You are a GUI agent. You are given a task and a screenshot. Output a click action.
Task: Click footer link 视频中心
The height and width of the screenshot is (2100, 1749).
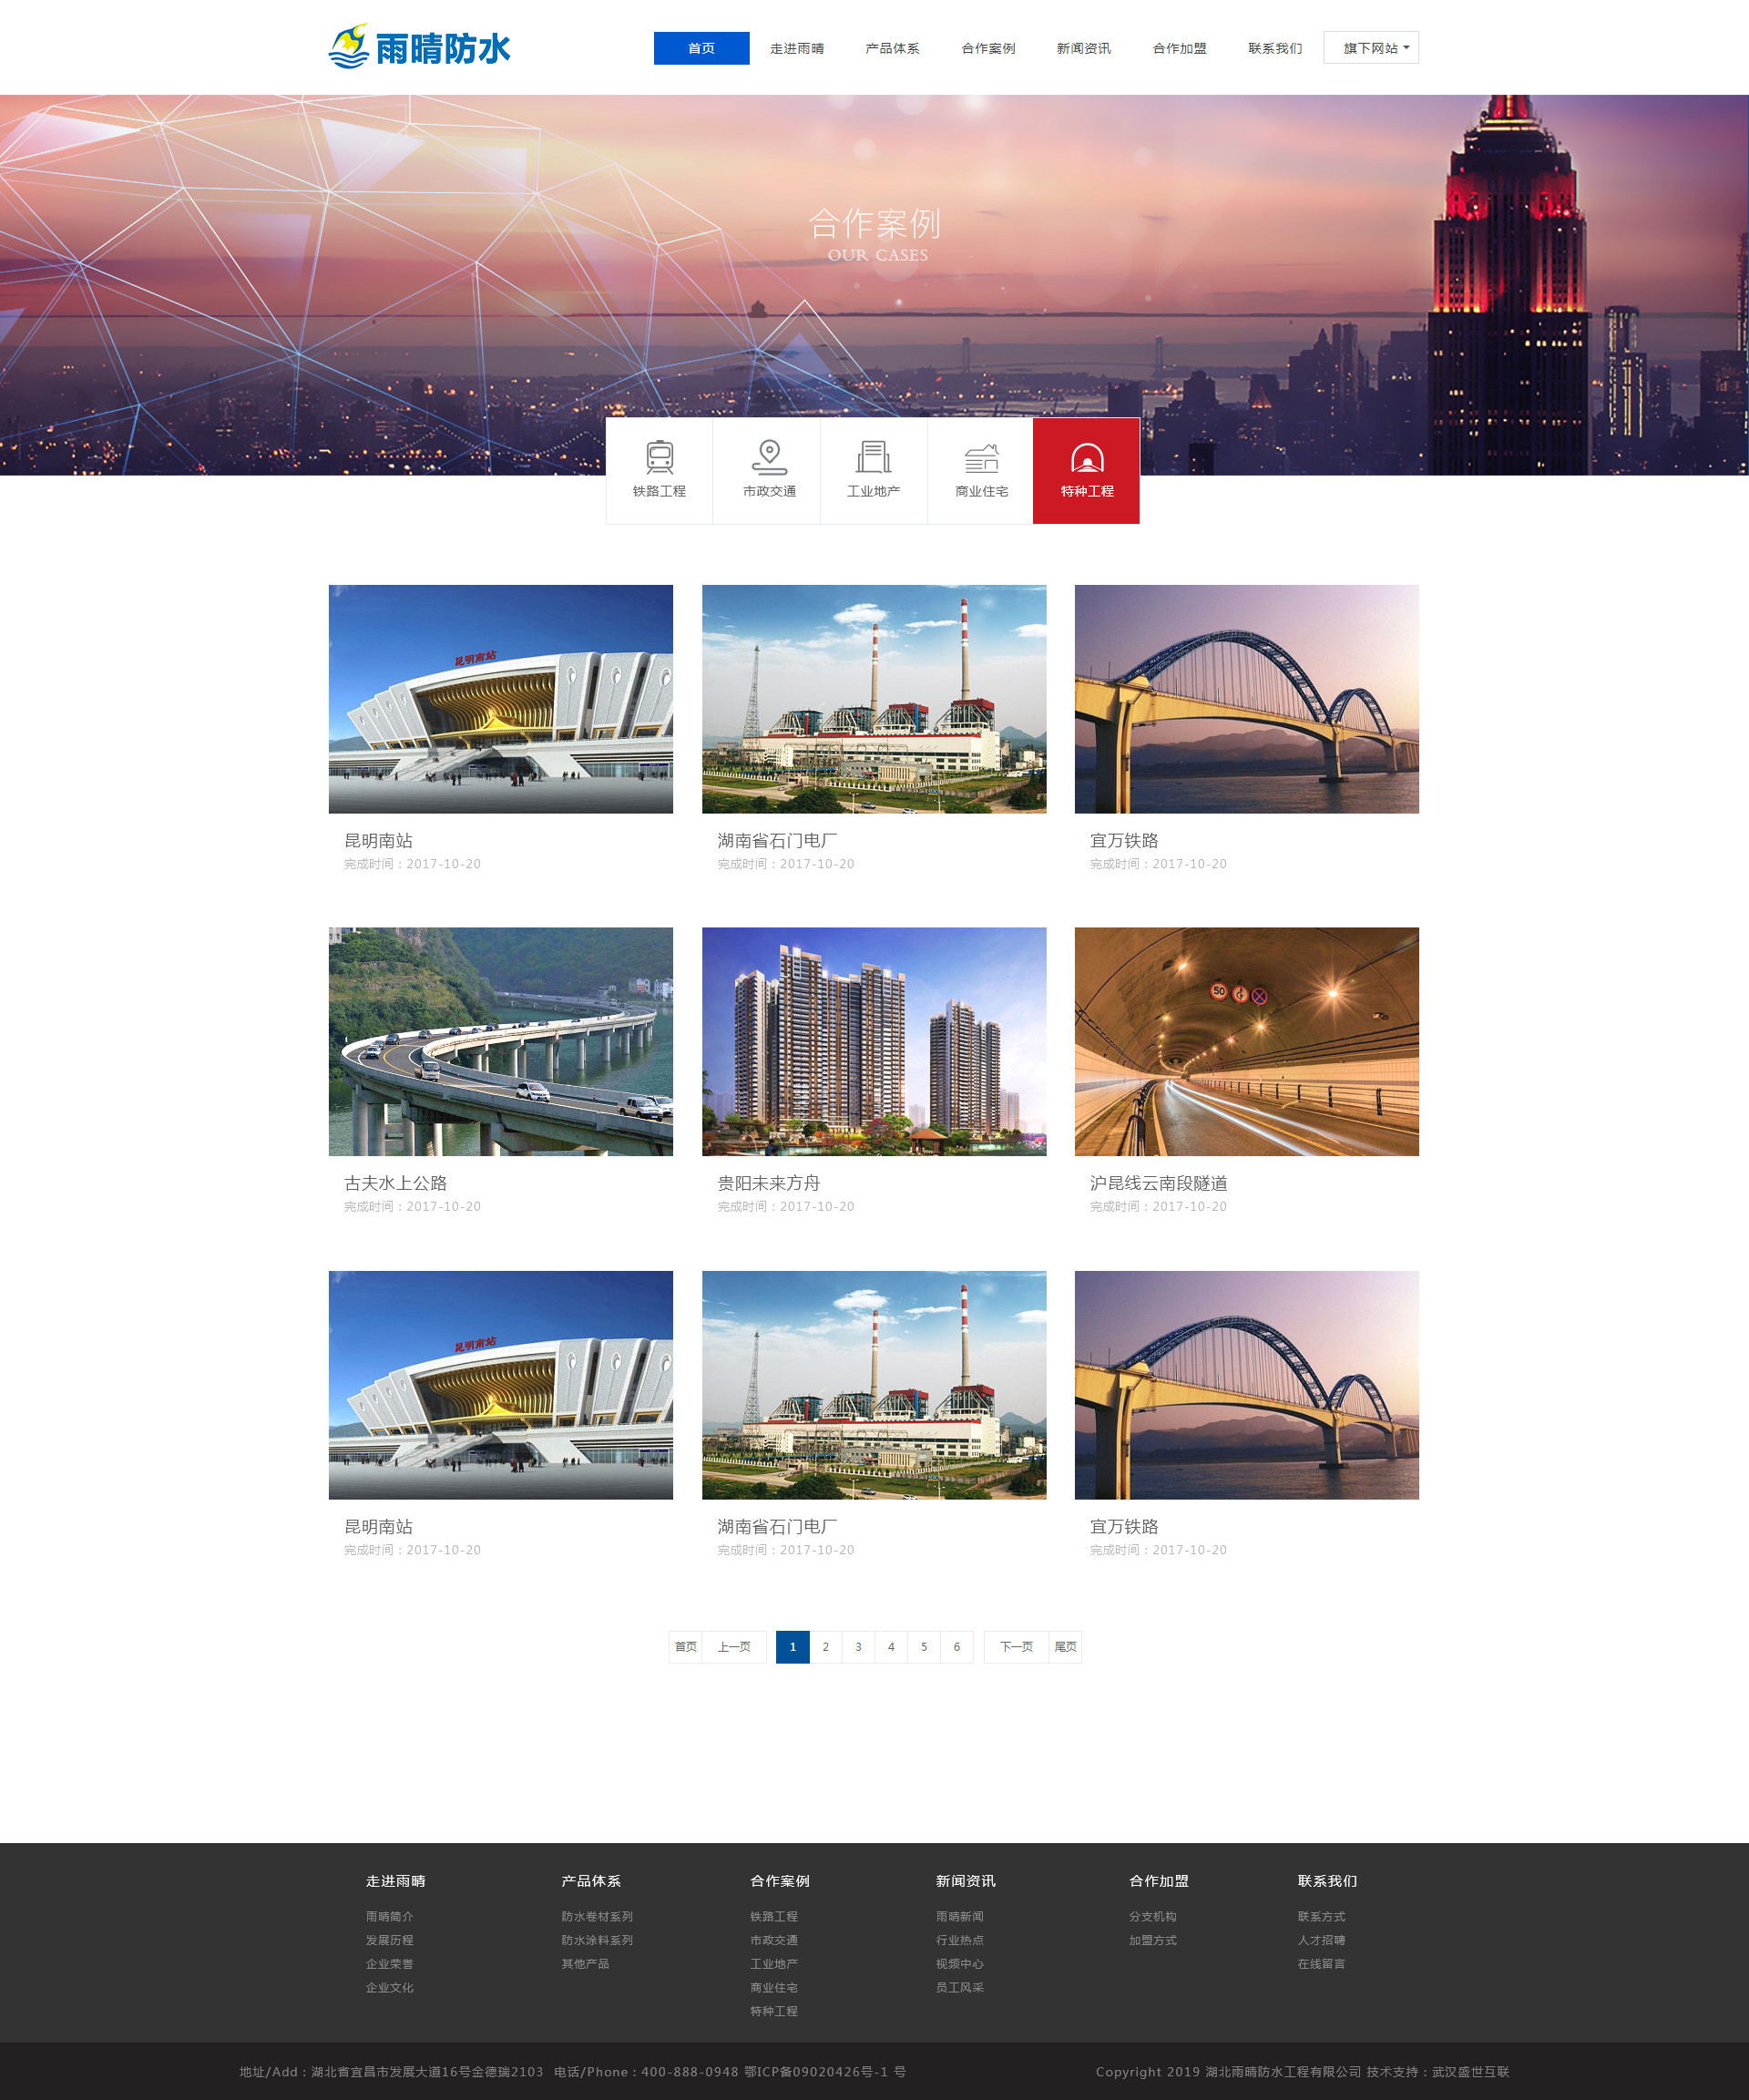(x=959, y=1964)
